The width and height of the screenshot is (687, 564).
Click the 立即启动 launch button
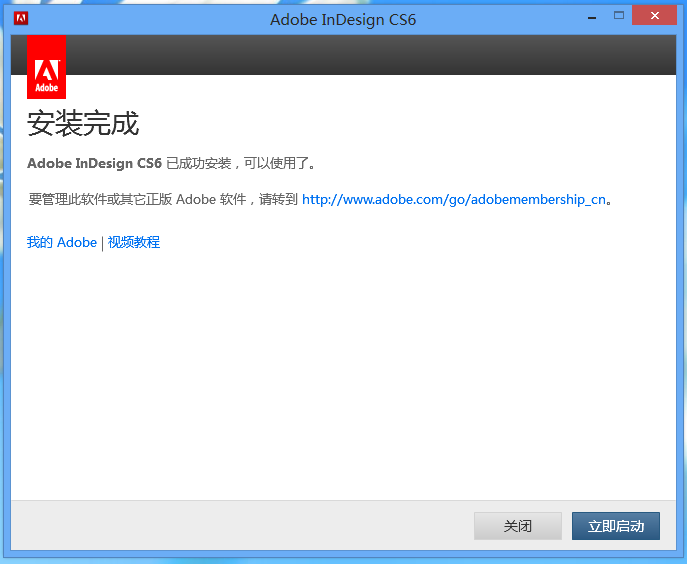[x=616, y=526]
